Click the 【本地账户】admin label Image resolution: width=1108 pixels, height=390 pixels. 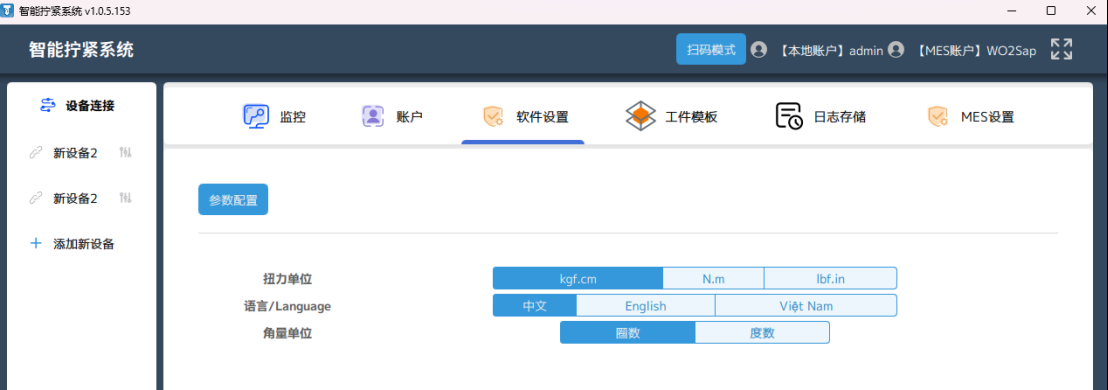tap(831, 50)
